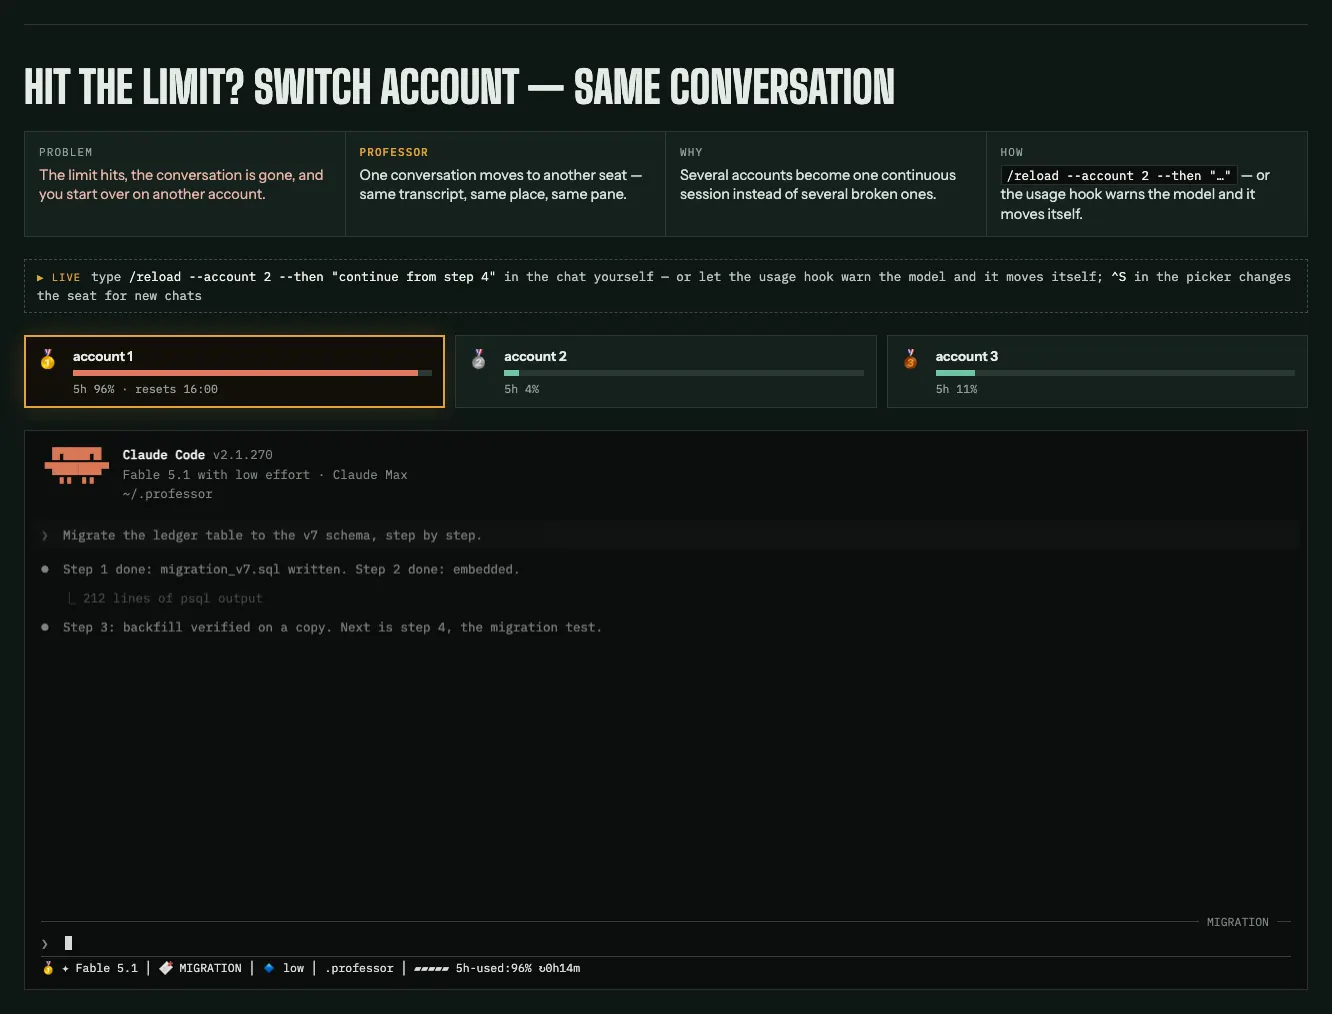Image resolution: width=1332 pixels, height=1014 pixels.
Task: Click the 5h-used:96% status entry
Action: [x=494, y=968]
